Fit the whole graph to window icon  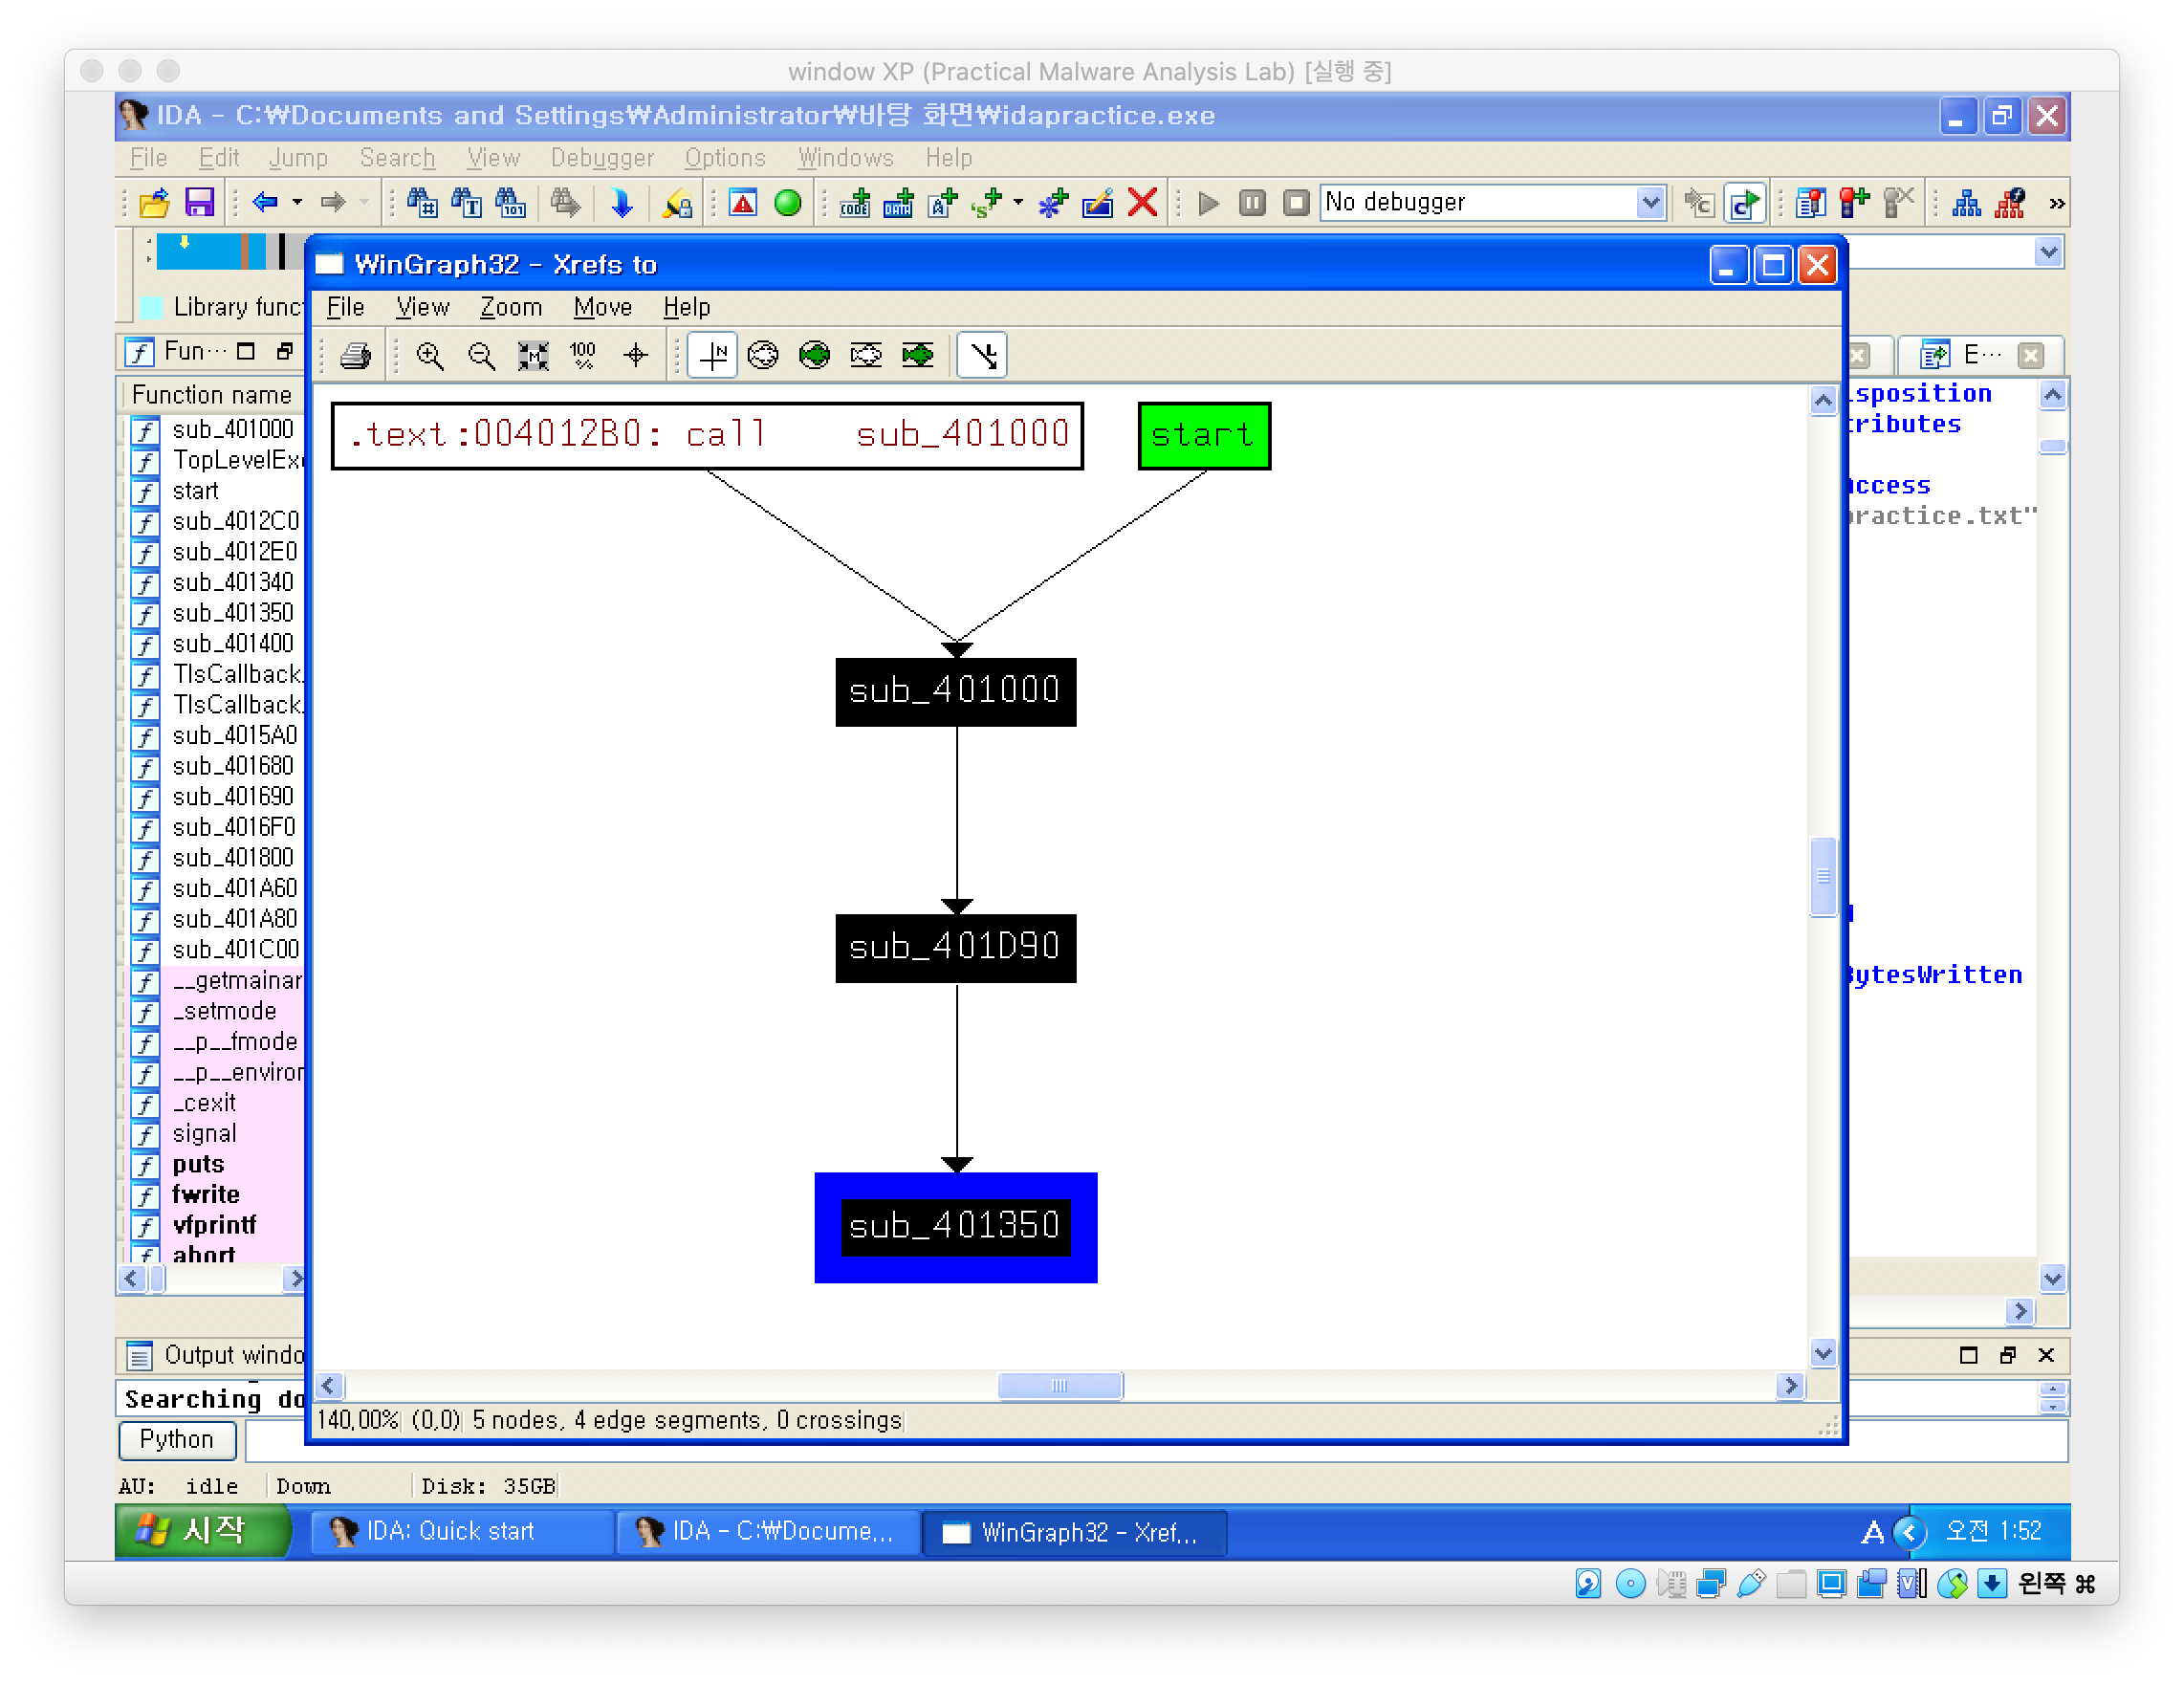pos(533,356)
